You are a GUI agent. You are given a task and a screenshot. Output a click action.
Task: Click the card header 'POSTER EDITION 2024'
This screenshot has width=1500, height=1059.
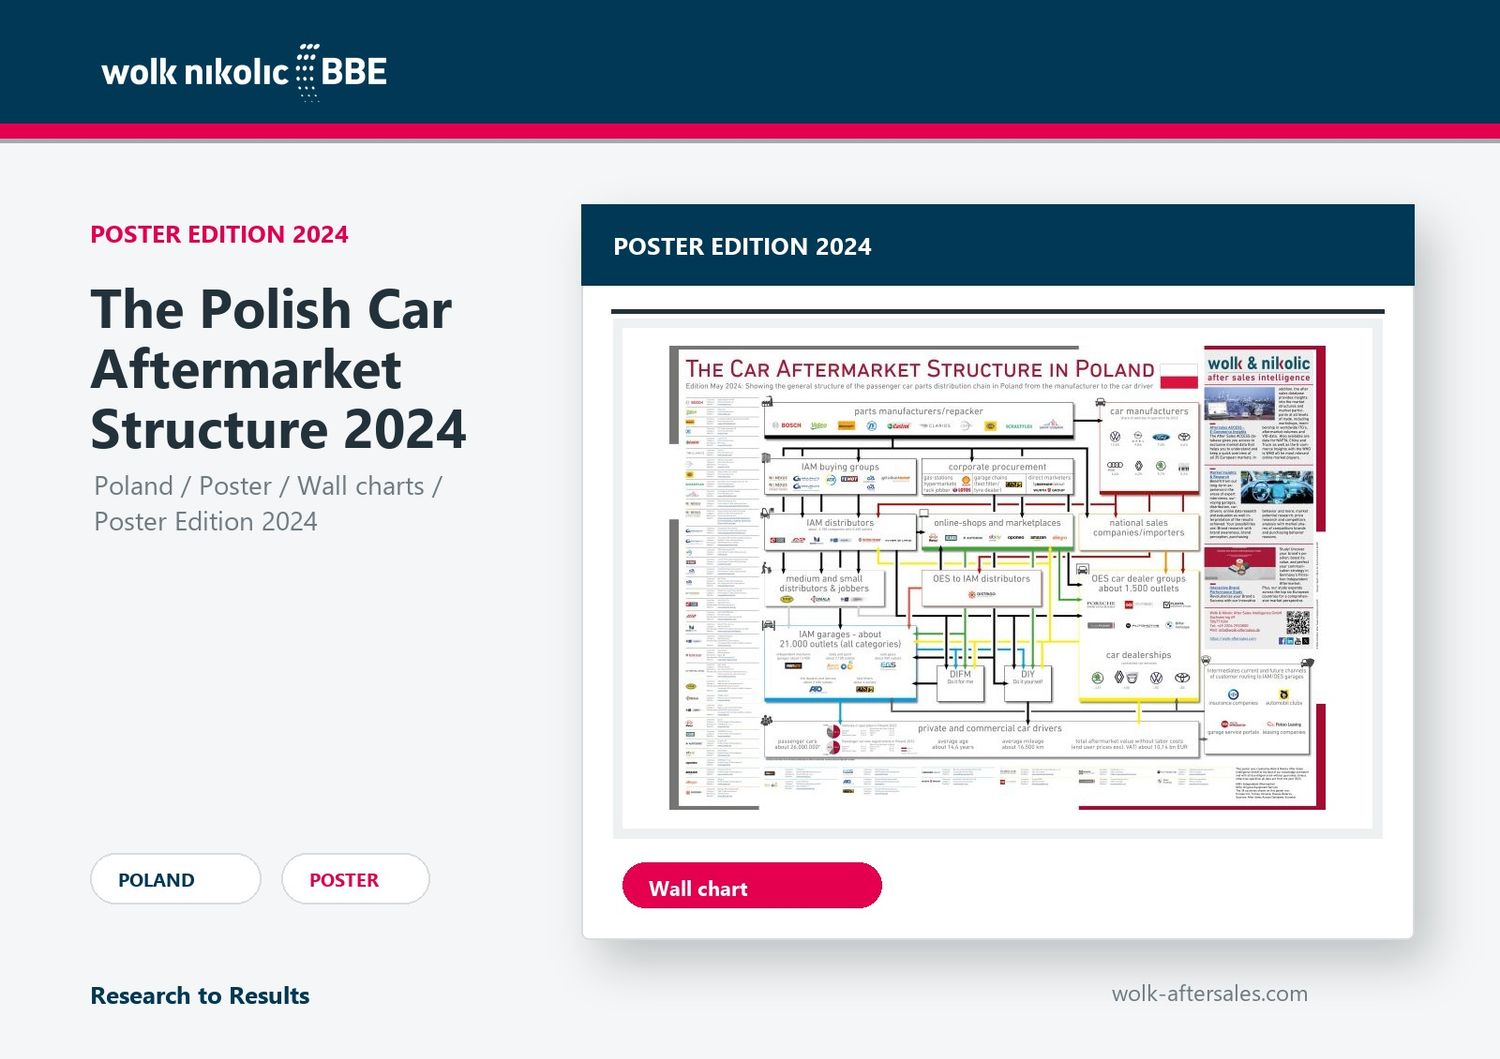742,246
